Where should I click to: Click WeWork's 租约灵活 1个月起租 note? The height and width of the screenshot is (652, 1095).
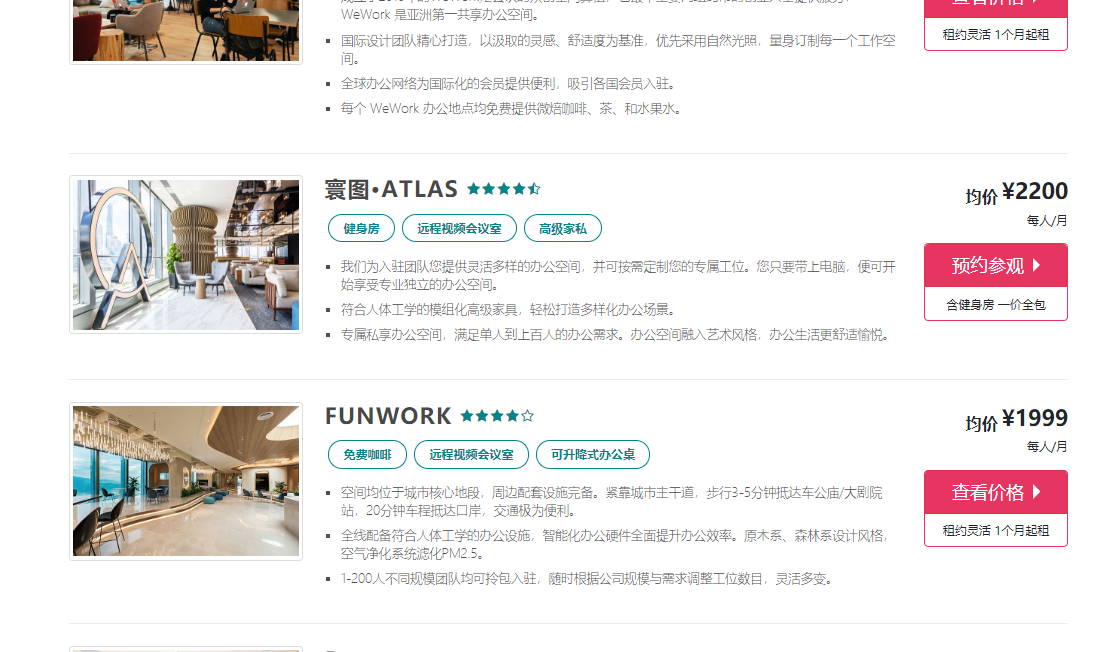tap(996, 34)
